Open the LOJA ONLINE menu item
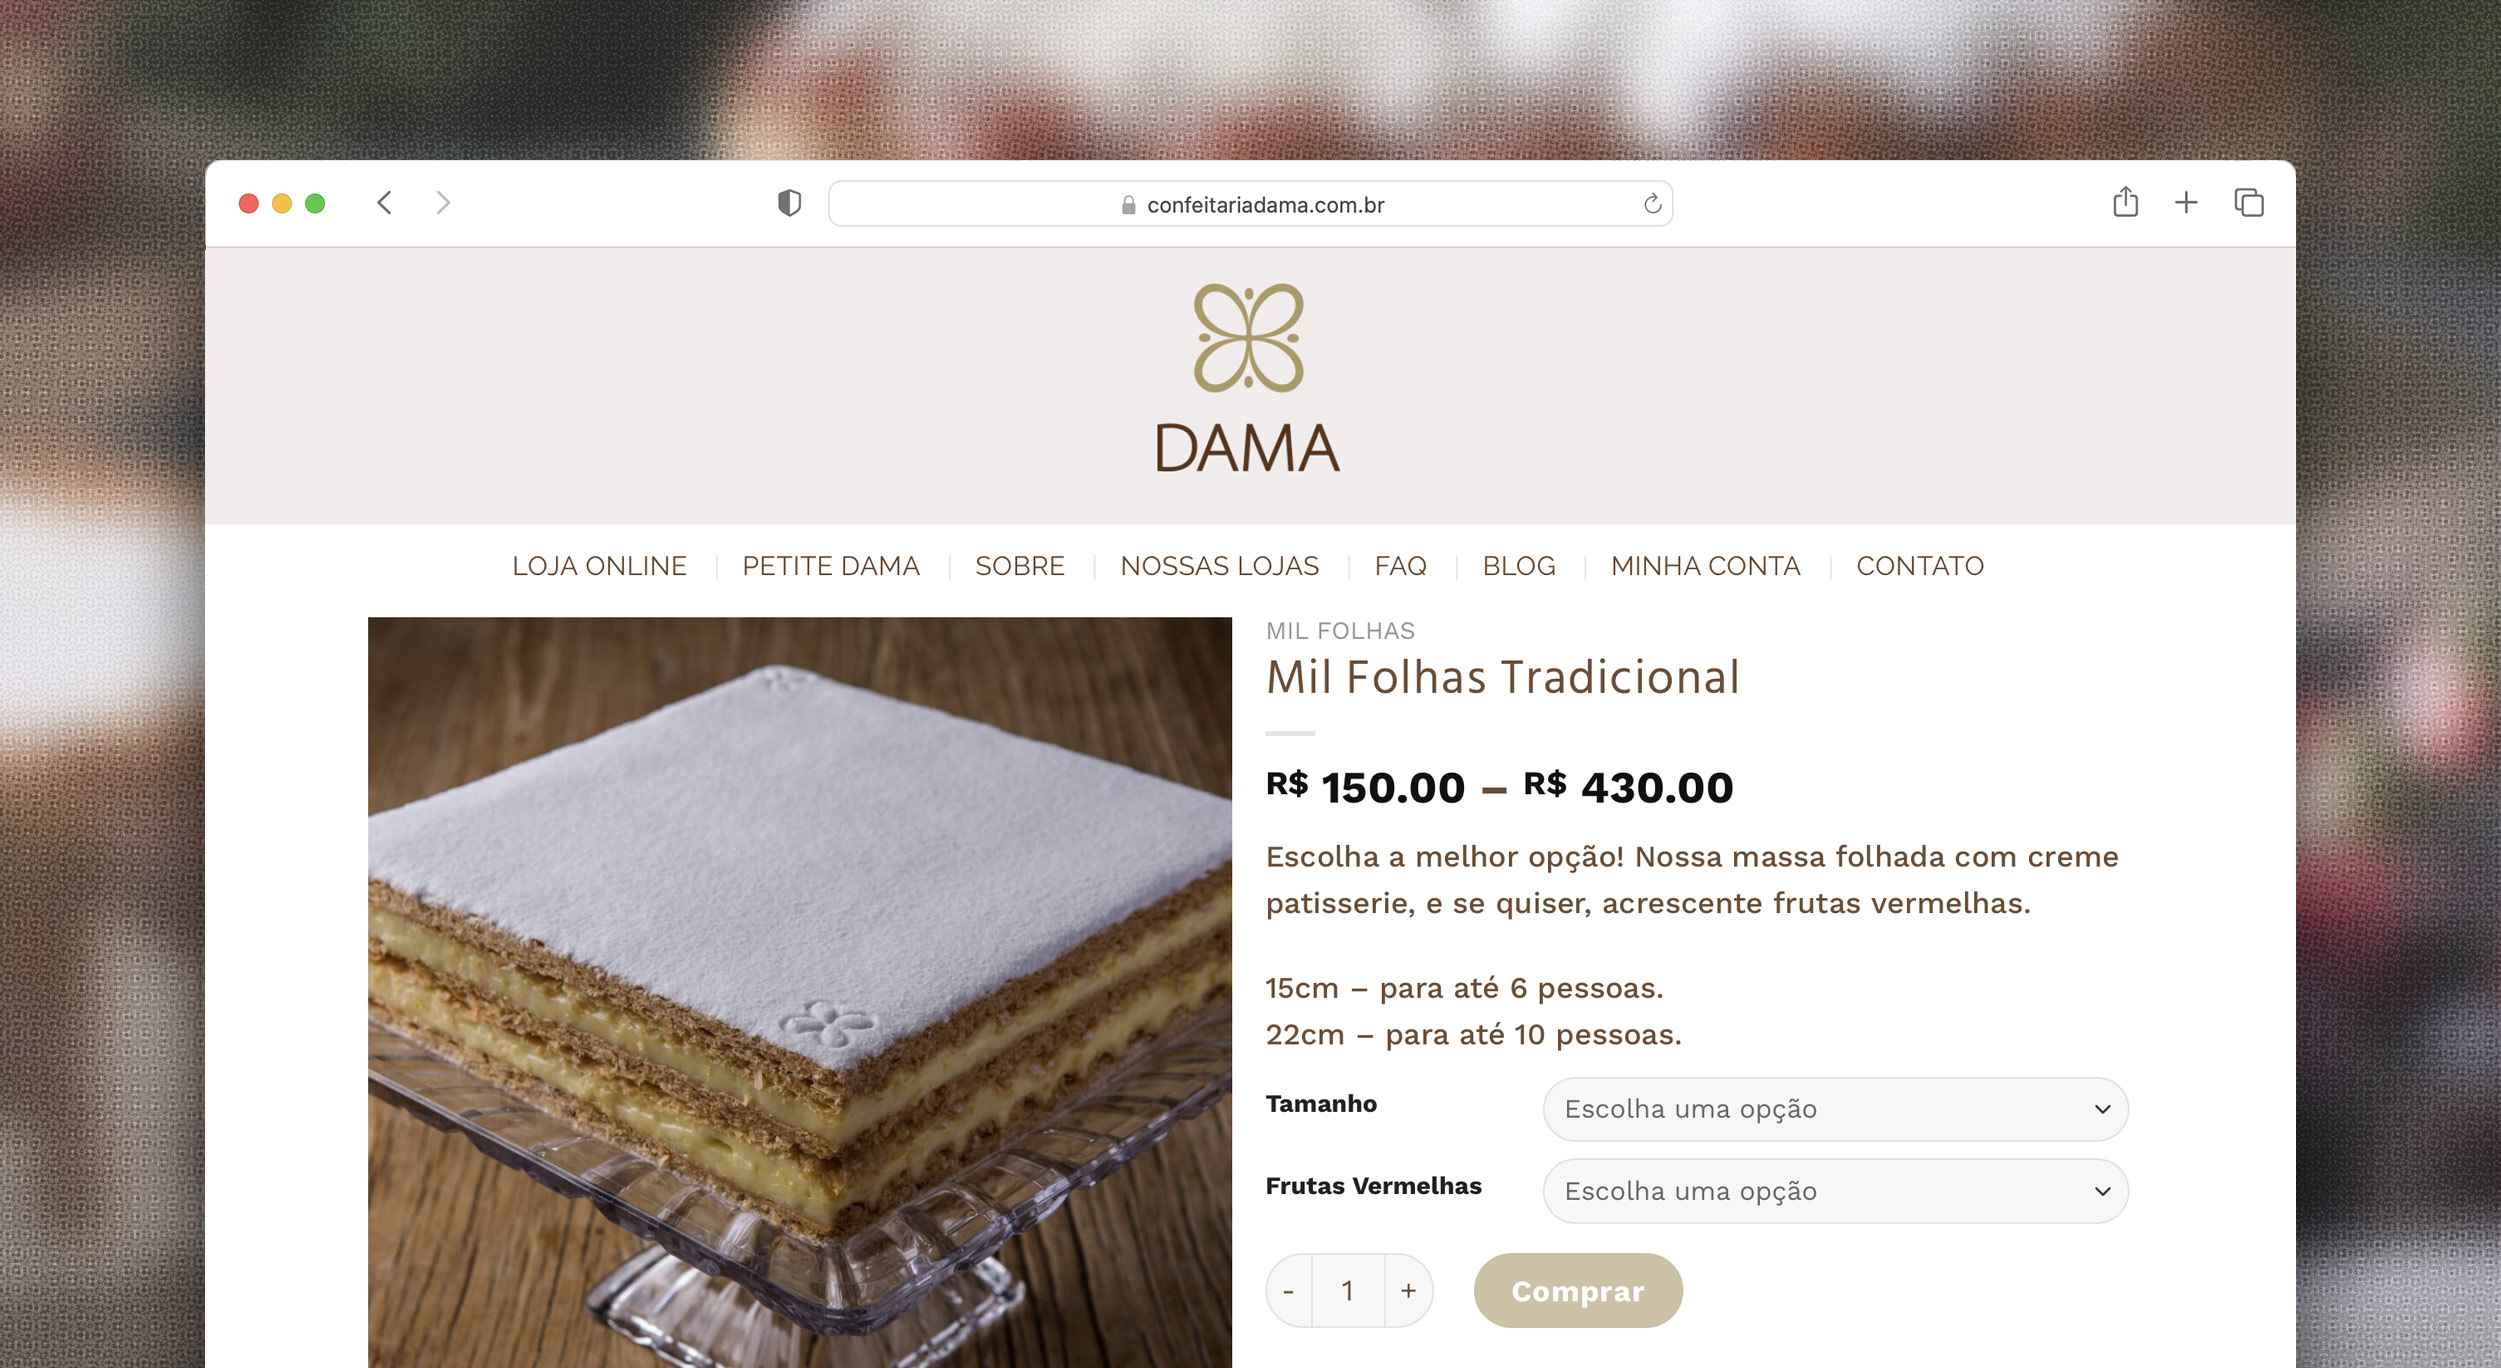This screenshot has width=2501, height=1368. pyautogui.click(x=599, y=566)
